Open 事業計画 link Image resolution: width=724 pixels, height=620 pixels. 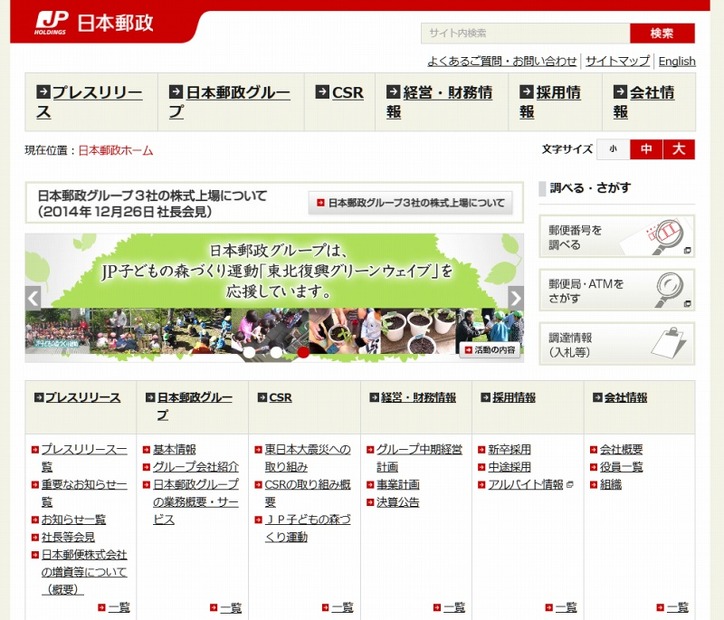(x=398, y=484)
